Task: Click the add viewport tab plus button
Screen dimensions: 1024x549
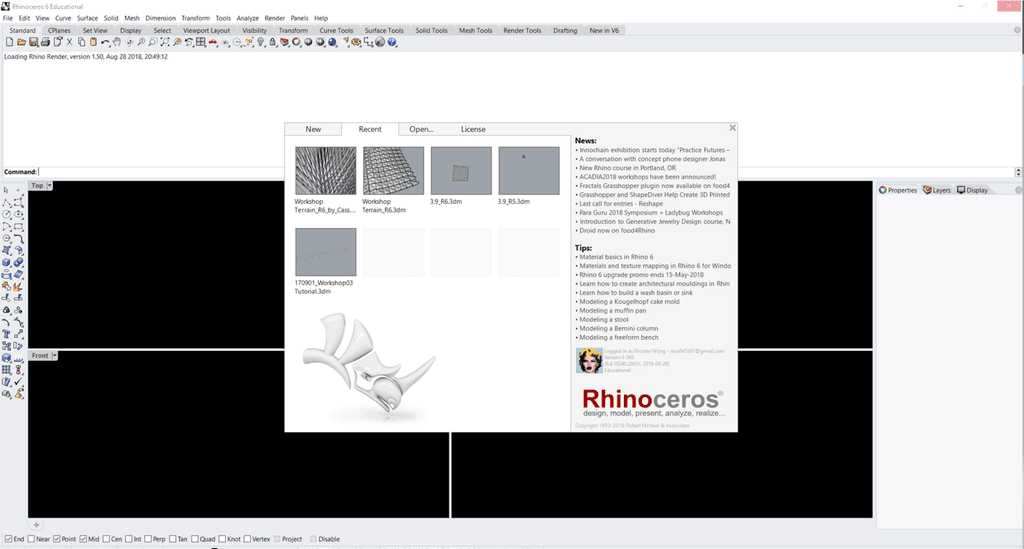Action: click(x=37, y=525)
